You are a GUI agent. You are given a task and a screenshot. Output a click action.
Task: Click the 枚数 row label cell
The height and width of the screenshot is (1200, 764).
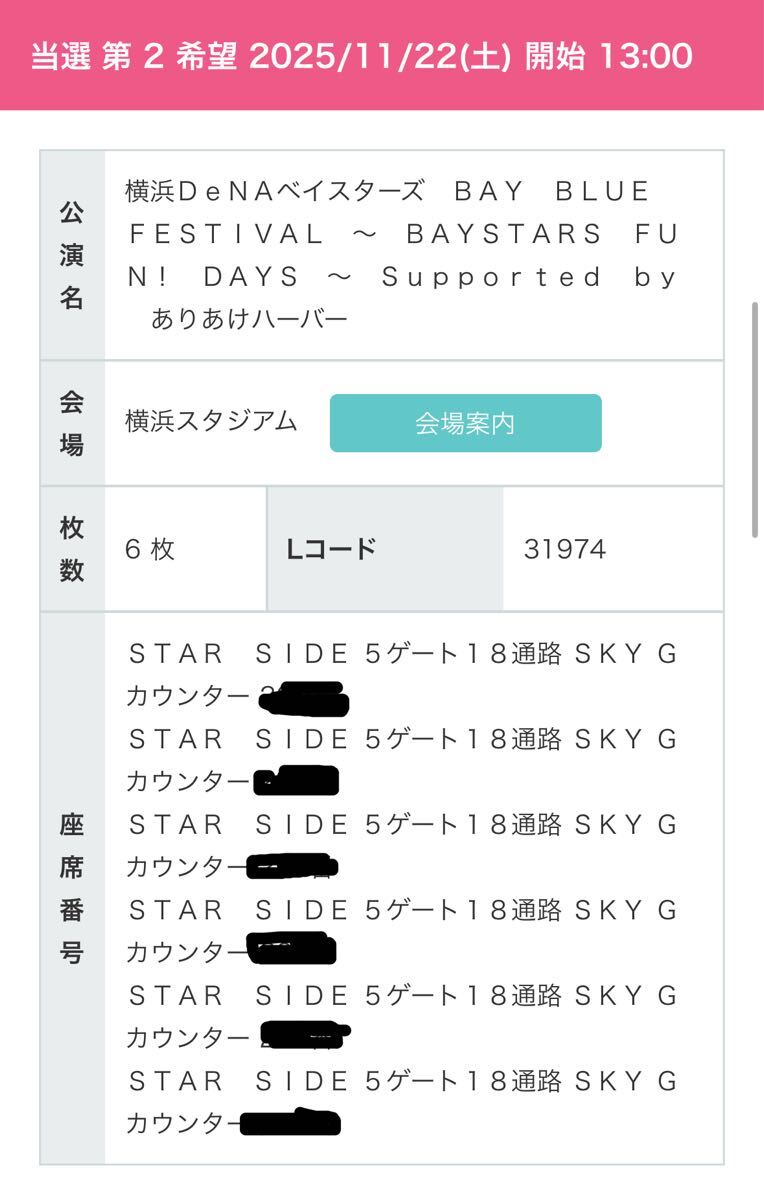coord(72,549)
